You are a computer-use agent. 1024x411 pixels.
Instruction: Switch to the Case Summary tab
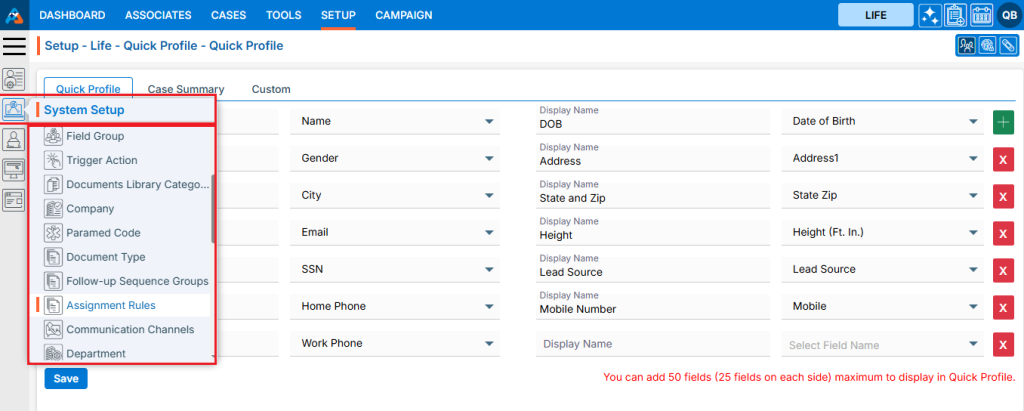point(186,89)
